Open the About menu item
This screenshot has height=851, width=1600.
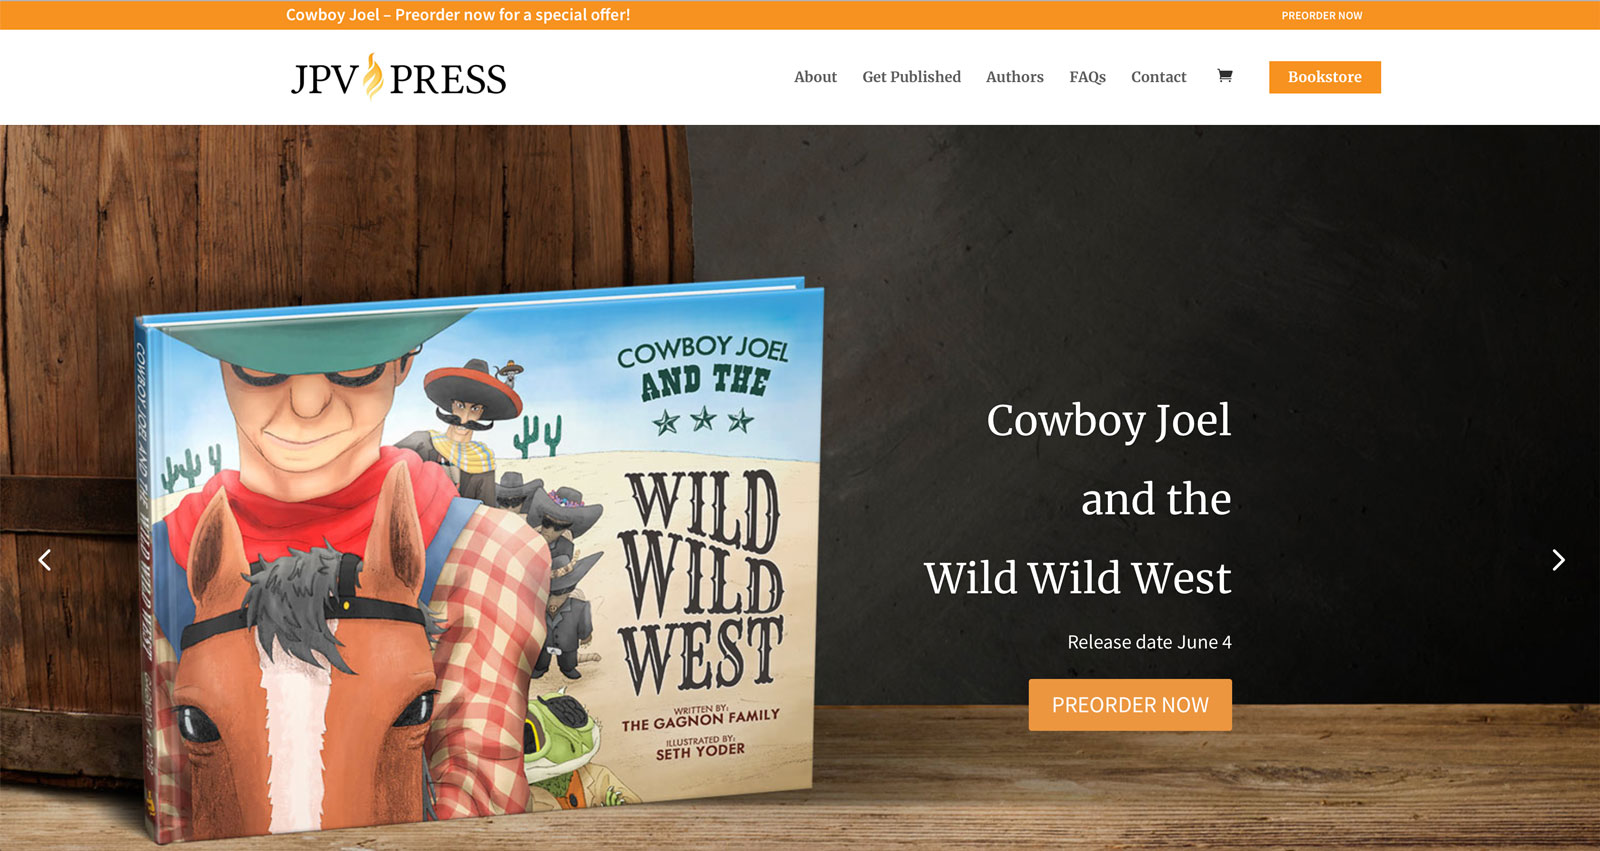[x=815, y=77]
